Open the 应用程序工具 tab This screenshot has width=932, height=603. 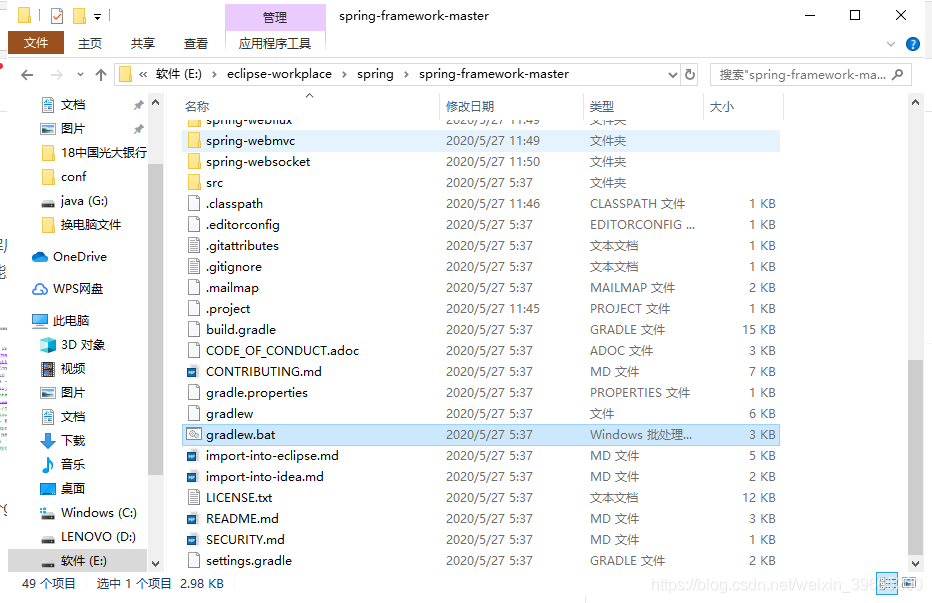tap(275, 43)
